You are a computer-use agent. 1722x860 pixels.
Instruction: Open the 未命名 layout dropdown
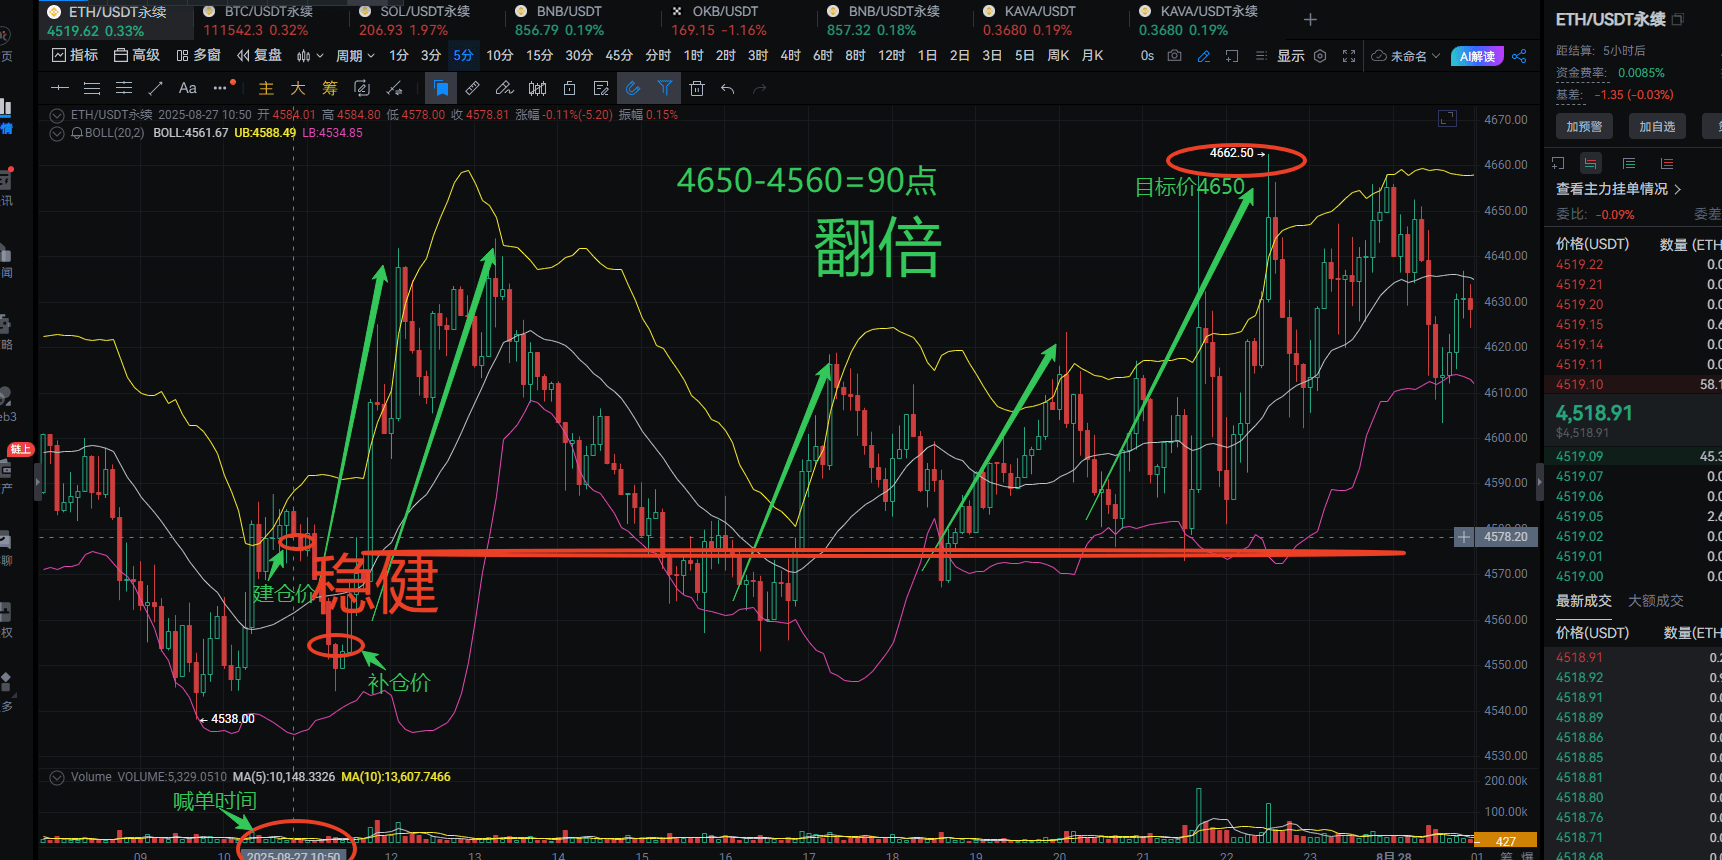point(1406,56)
